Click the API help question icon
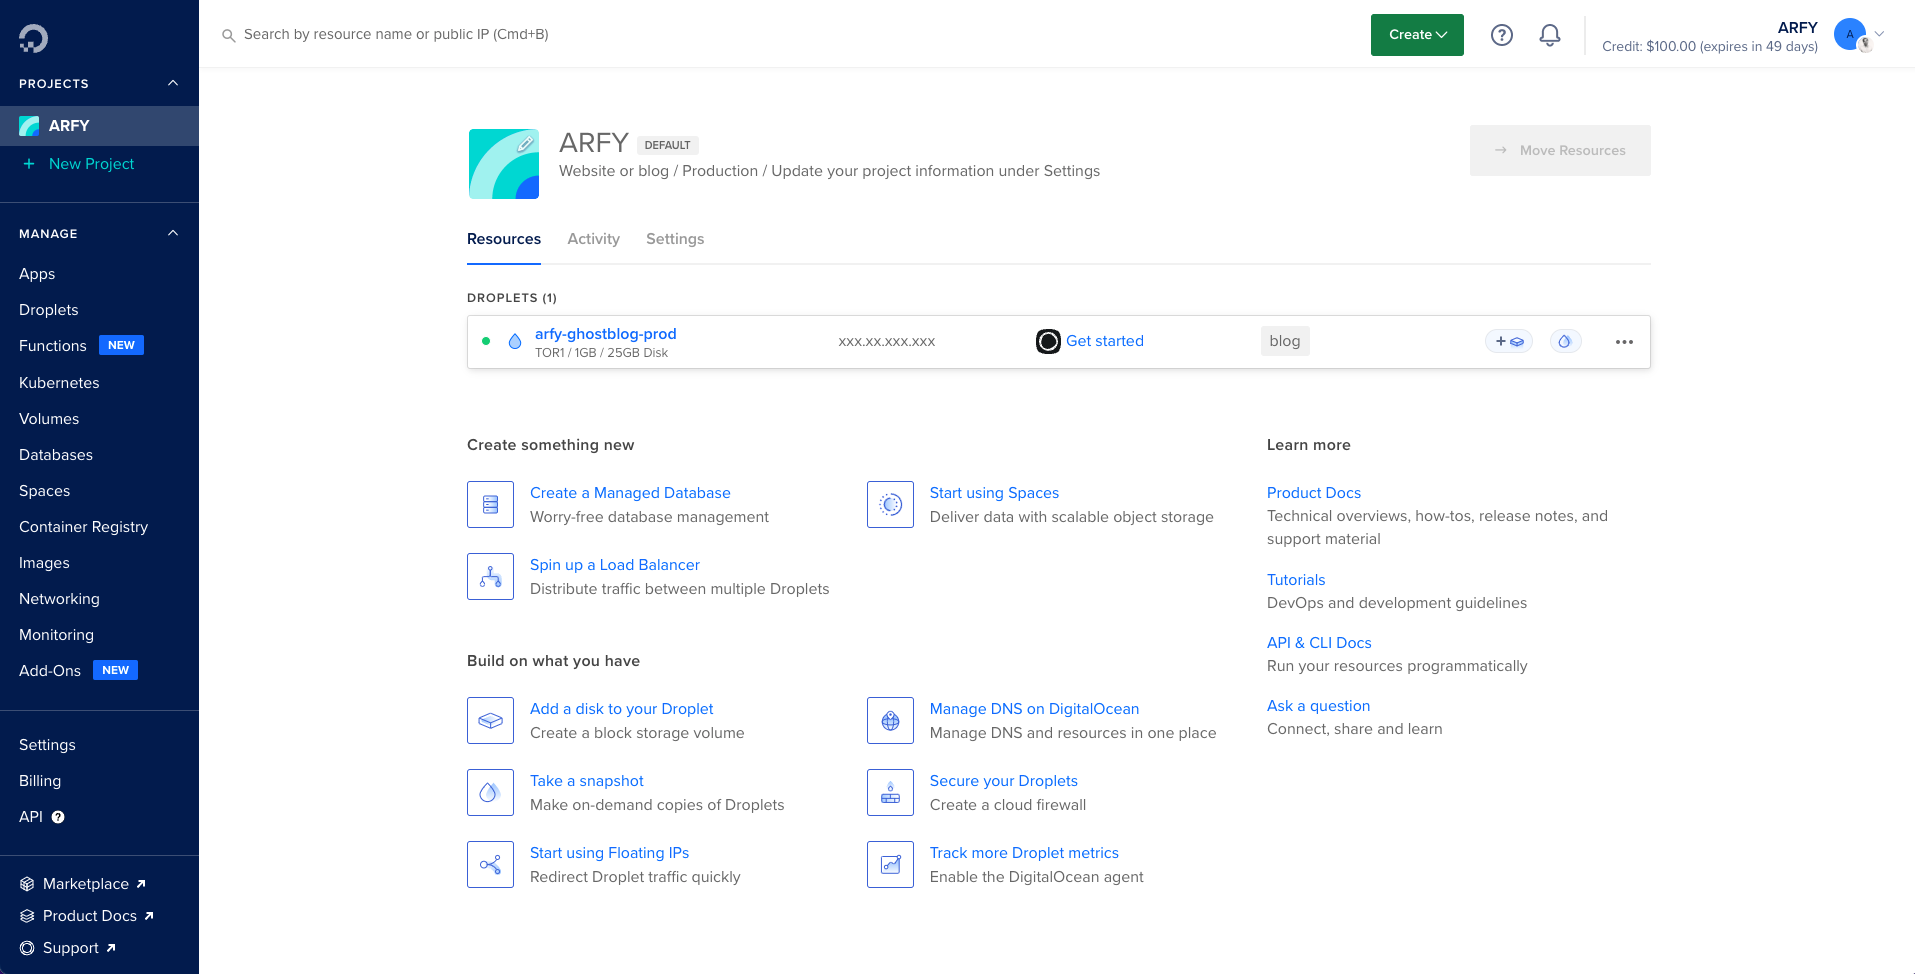Screen dimensions: 1915x974 point(58,817)
